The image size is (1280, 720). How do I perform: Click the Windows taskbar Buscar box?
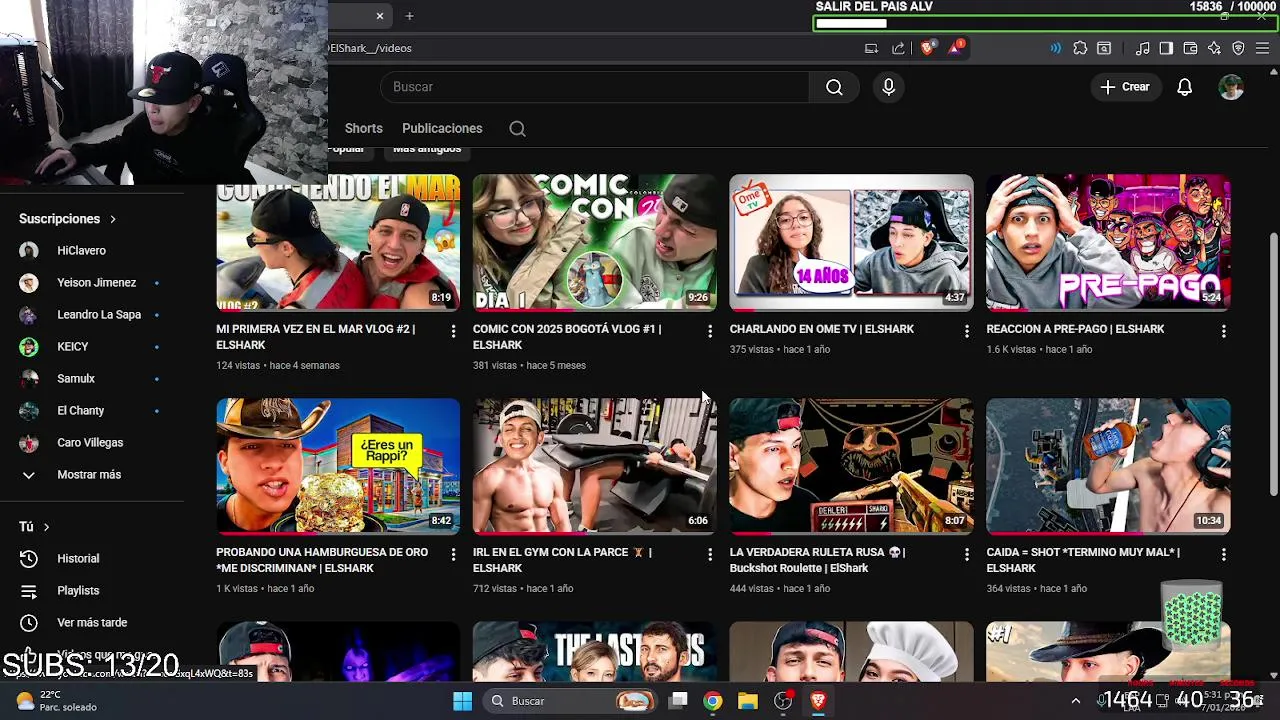[x=570, y=701]
